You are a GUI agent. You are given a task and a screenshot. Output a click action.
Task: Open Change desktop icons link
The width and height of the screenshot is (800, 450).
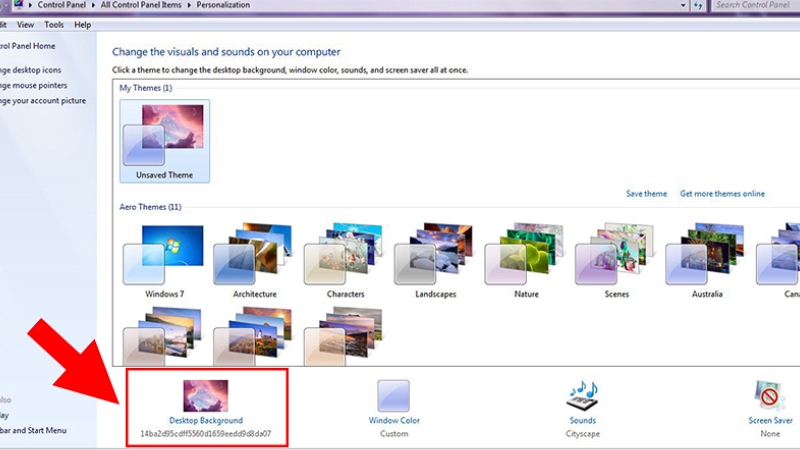(x=31, y=70)
